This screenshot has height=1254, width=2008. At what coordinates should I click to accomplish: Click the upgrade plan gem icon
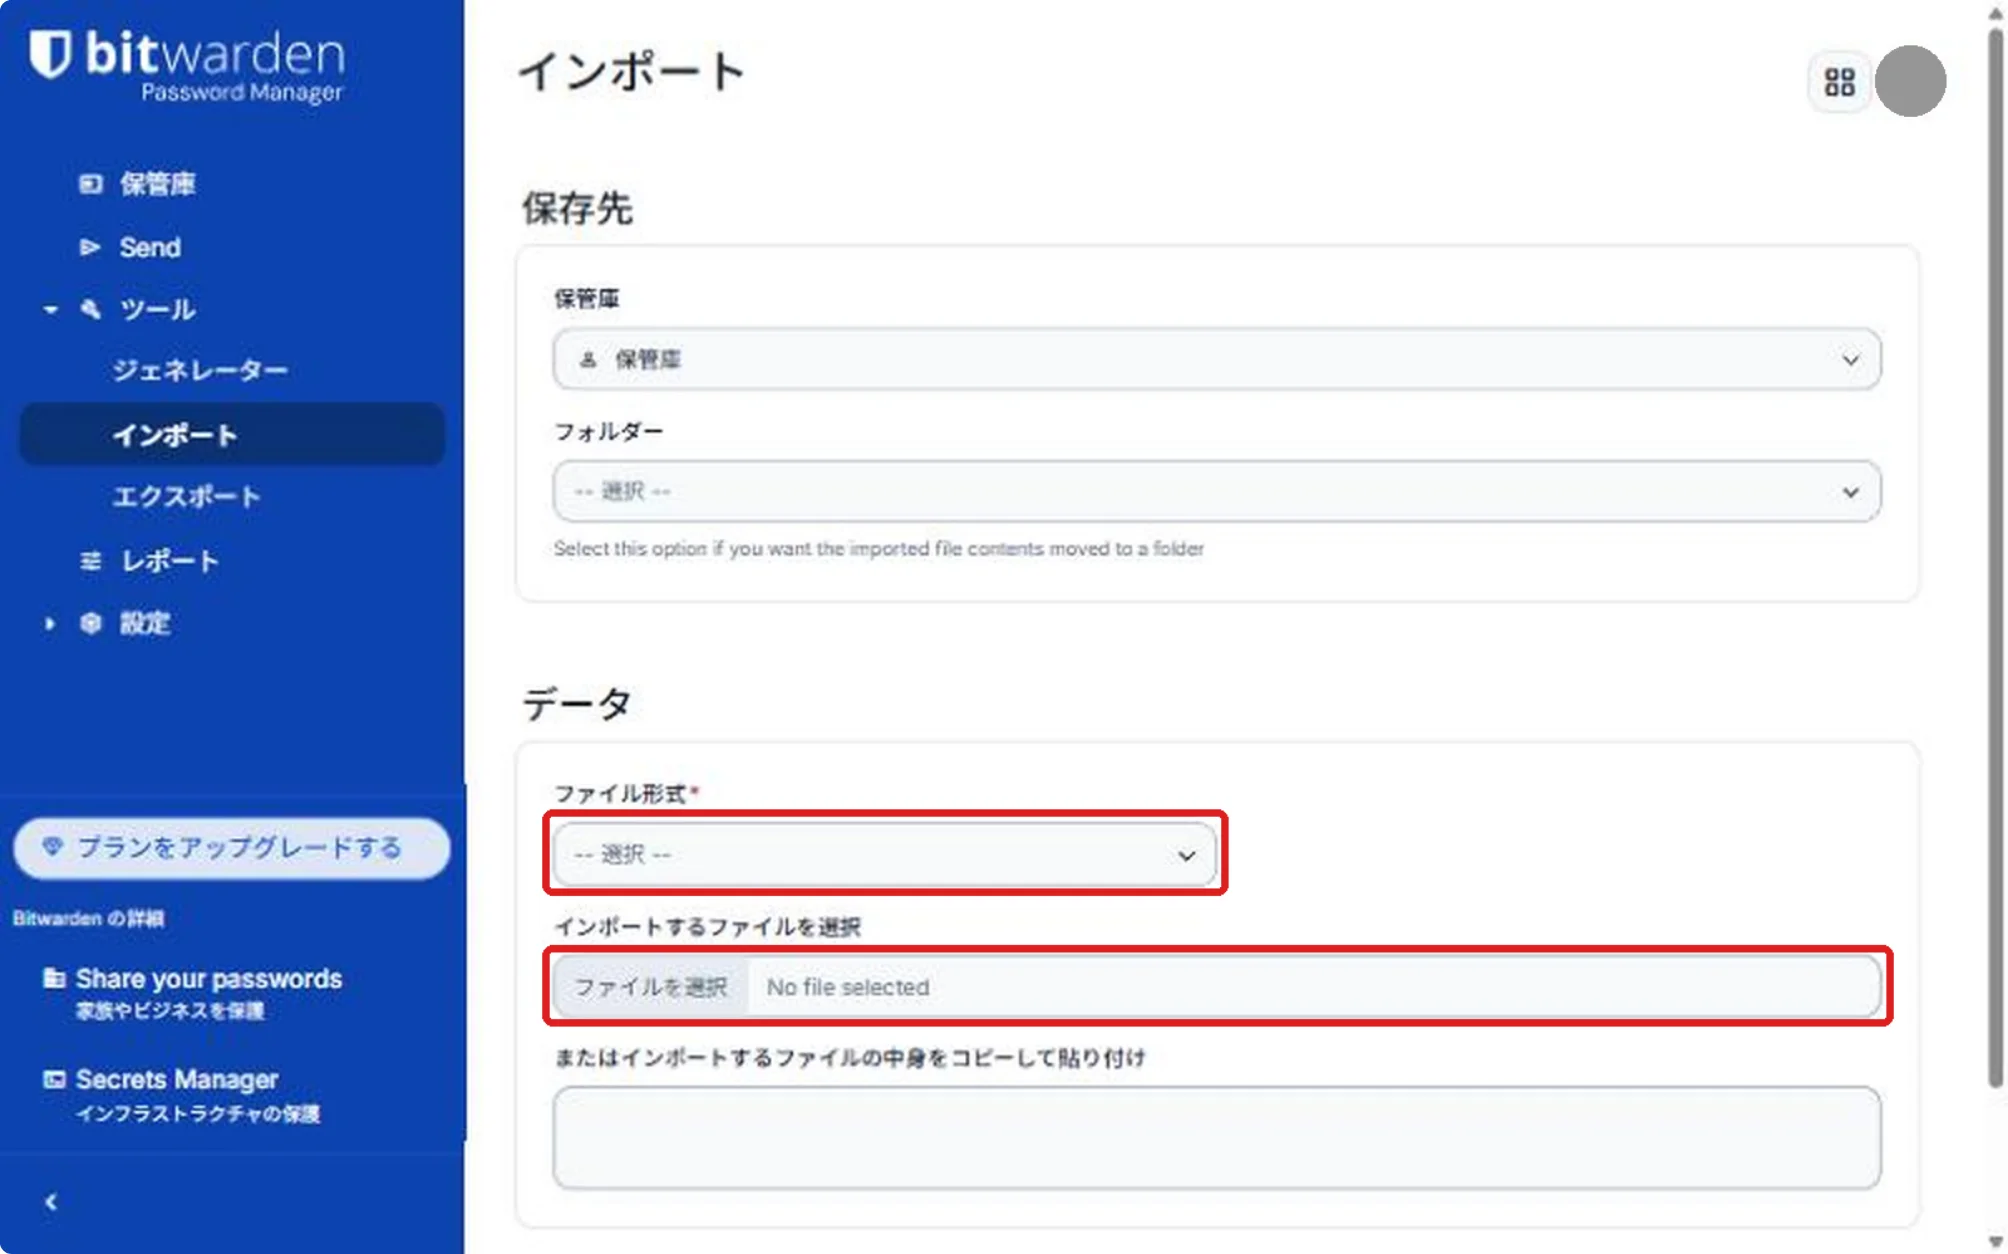[x=53, y=847]
